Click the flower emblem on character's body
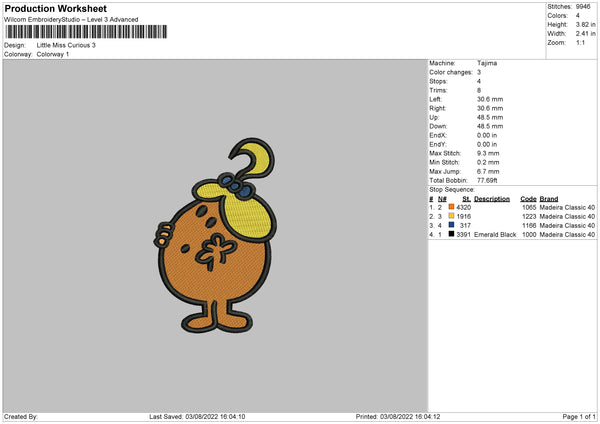 click(215, 252)
